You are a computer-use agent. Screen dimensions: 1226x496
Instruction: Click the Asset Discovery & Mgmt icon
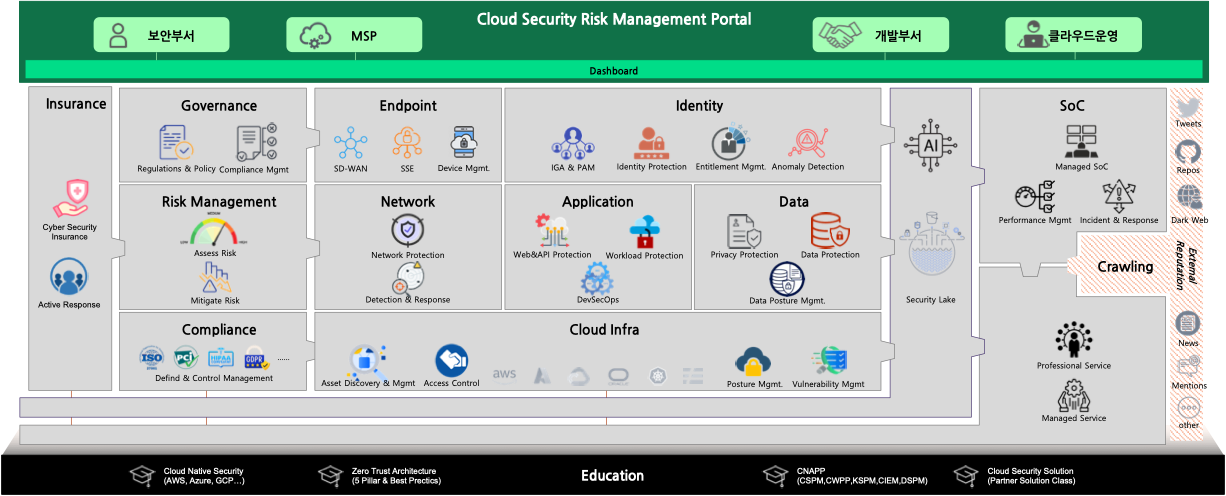click(367, 360)
